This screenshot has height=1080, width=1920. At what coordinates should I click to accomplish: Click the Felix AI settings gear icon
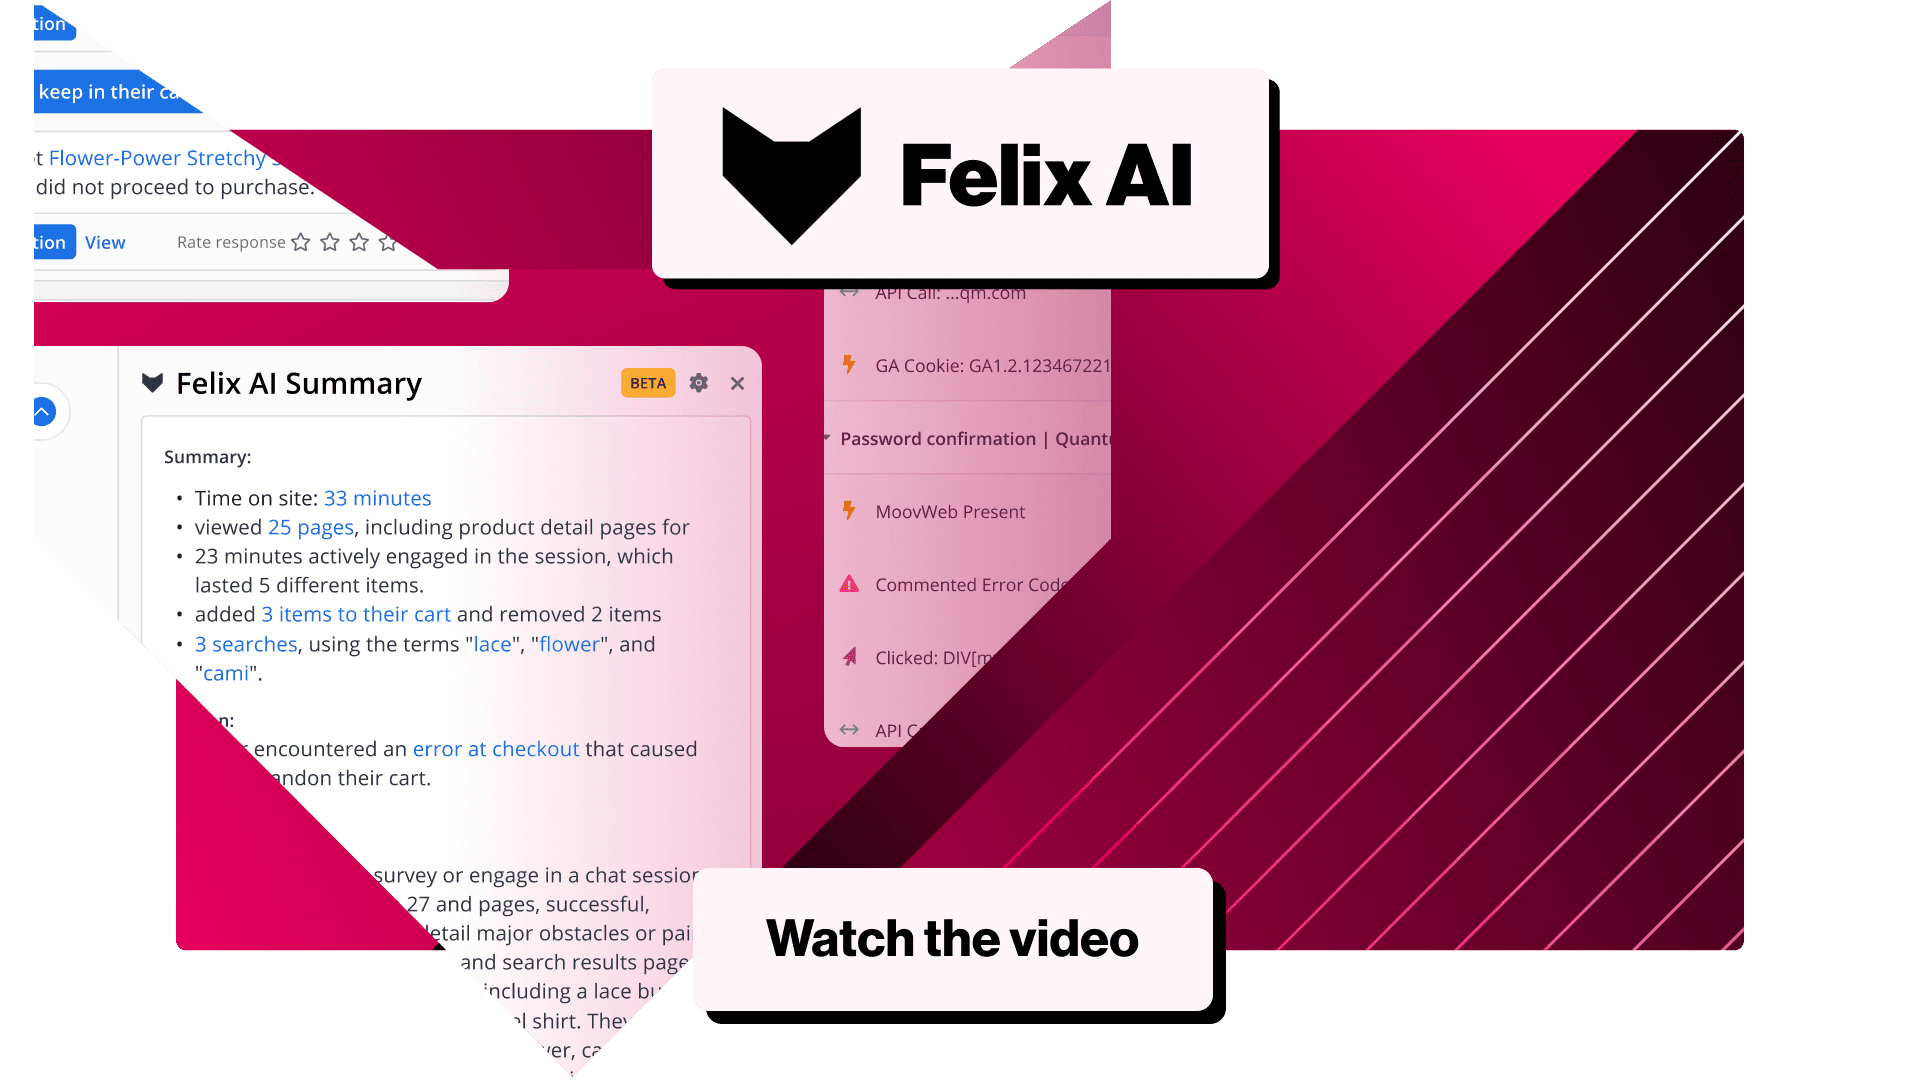pyautogui.click(x=700, y=382)
